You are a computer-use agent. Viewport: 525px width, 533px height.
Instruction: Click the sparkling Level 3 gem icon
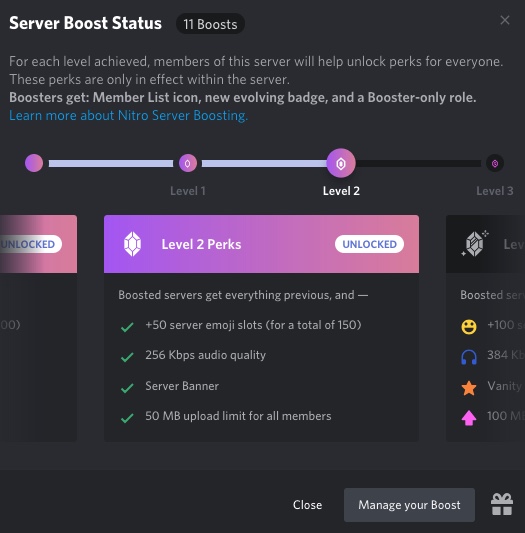[475, 243]
